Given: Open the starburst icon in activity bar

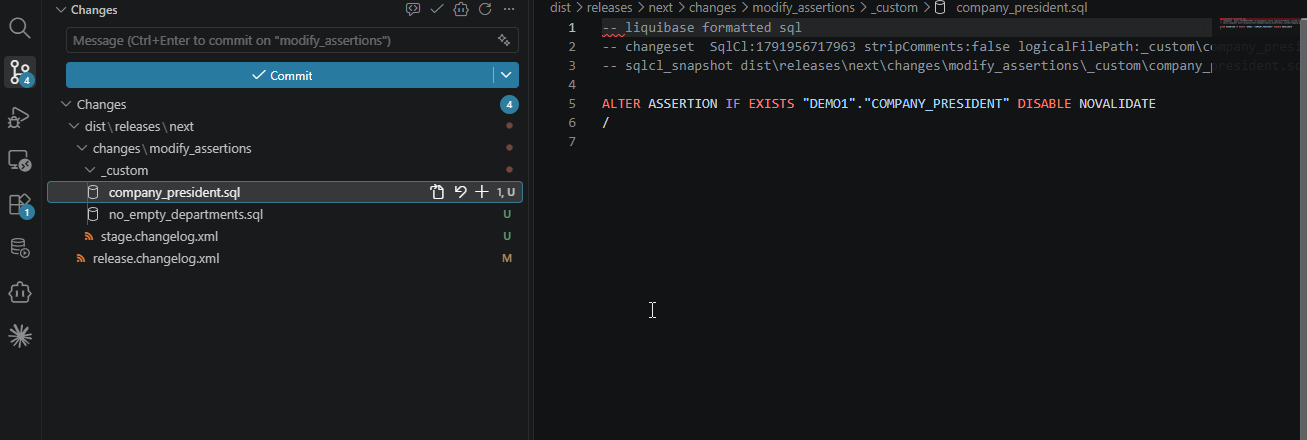Looking at the screenshot, I should point(20,336).
